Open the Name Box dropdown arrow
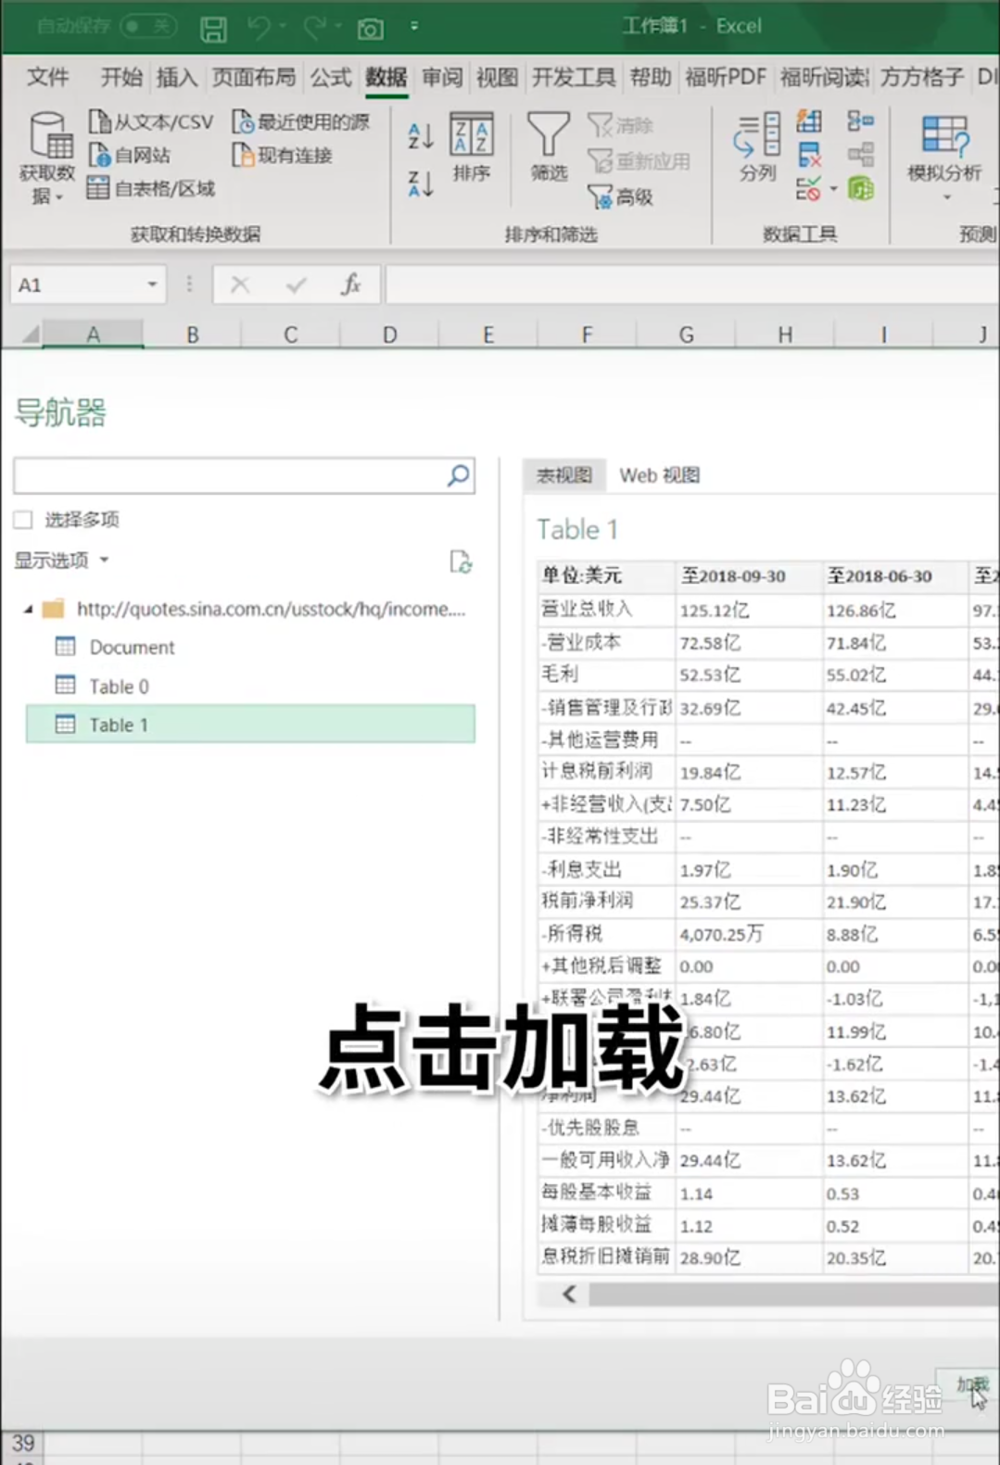Image resolution: width=1000 pixels, height=1465 pixels. 152,285
